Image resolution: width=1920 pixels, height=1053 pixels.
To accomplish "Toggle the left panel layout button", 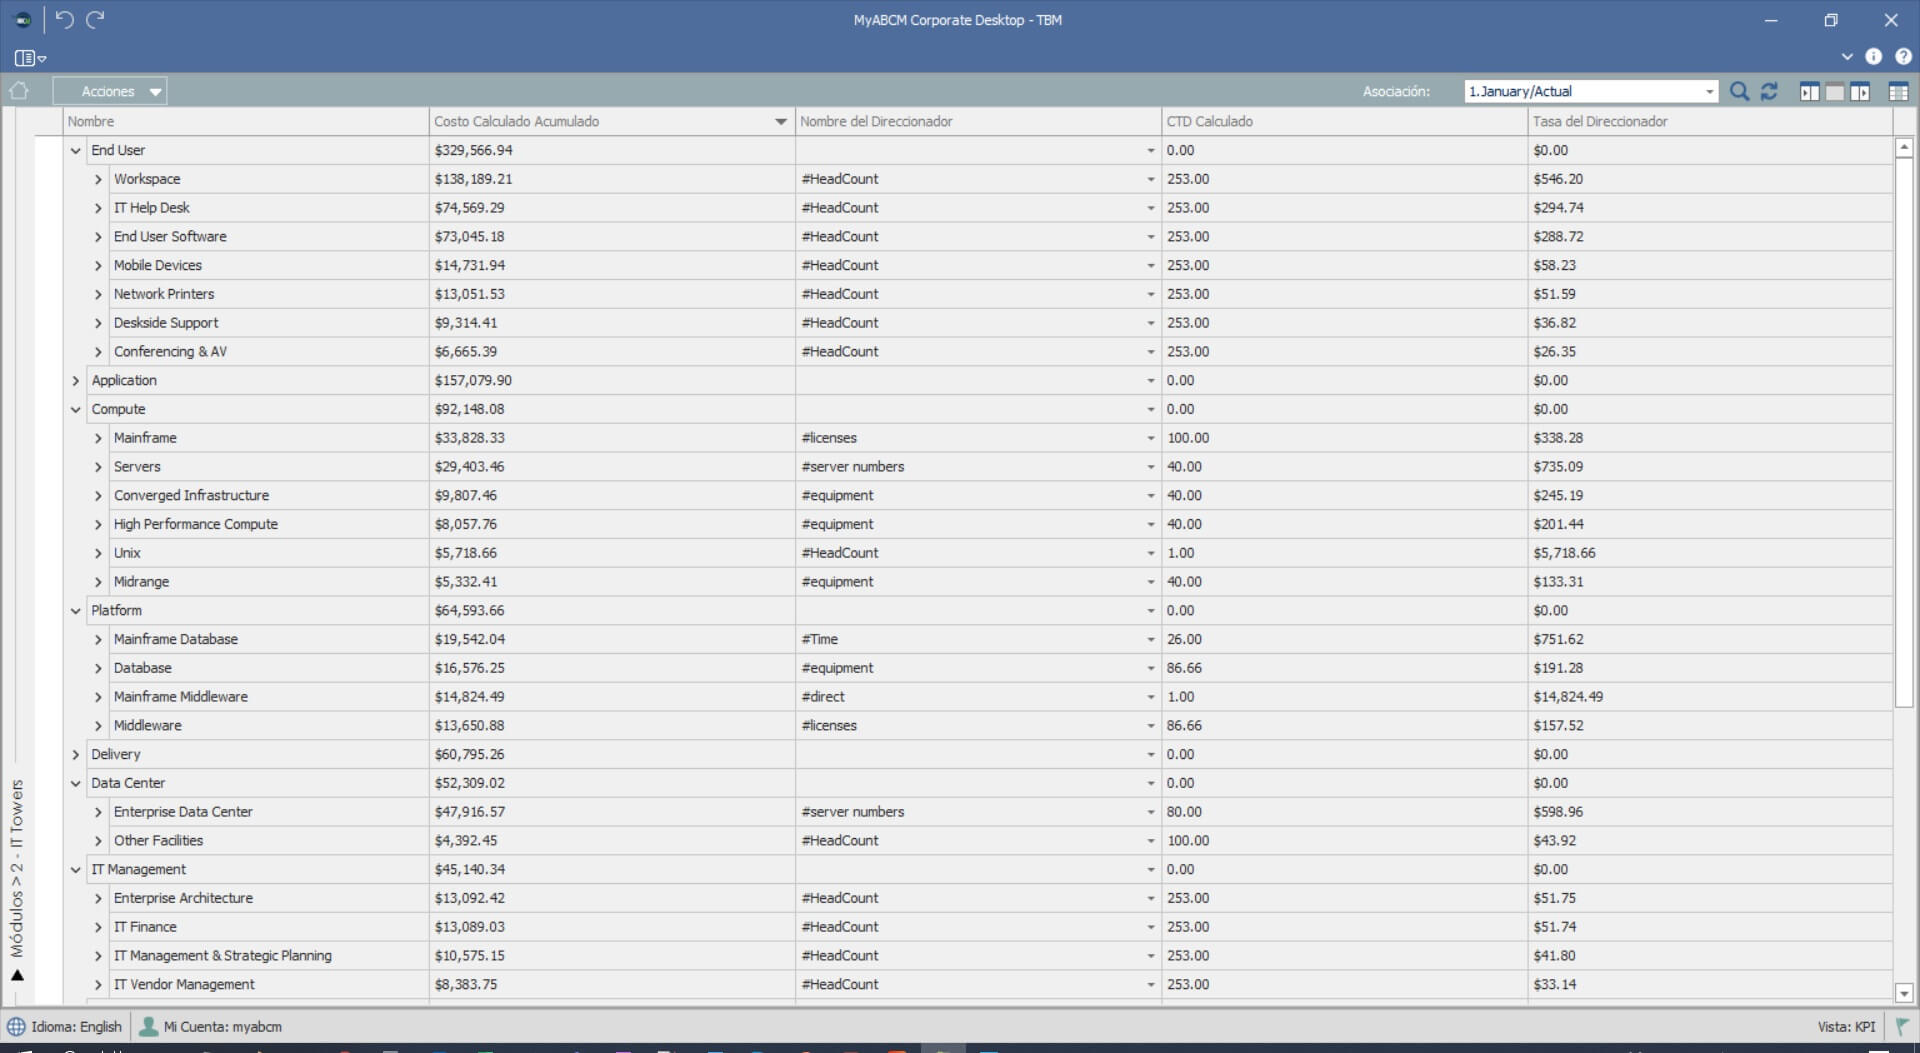I will [x=1809, y=92].
